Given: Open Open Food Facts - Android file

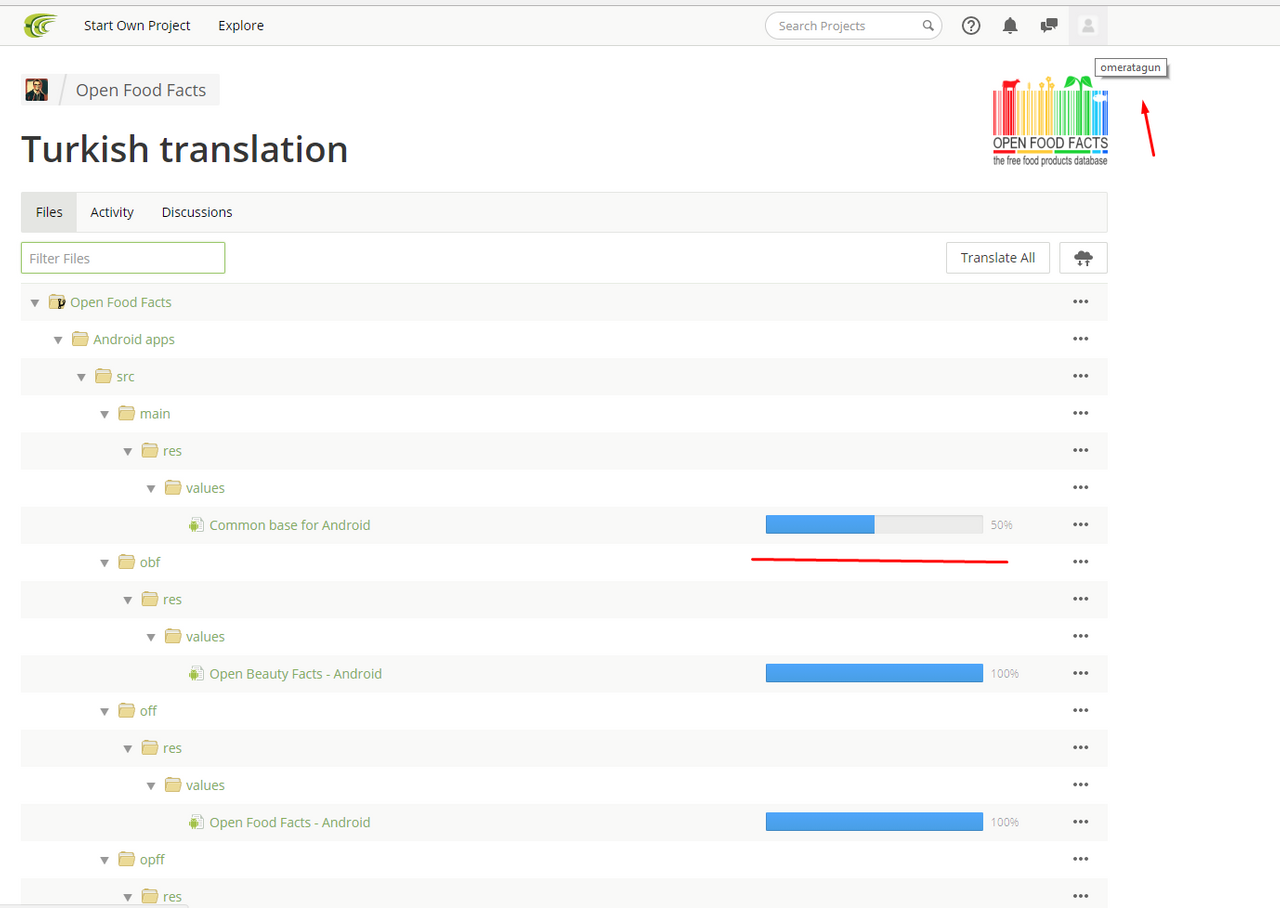Looking at the screenshot, I should point(290,822).
